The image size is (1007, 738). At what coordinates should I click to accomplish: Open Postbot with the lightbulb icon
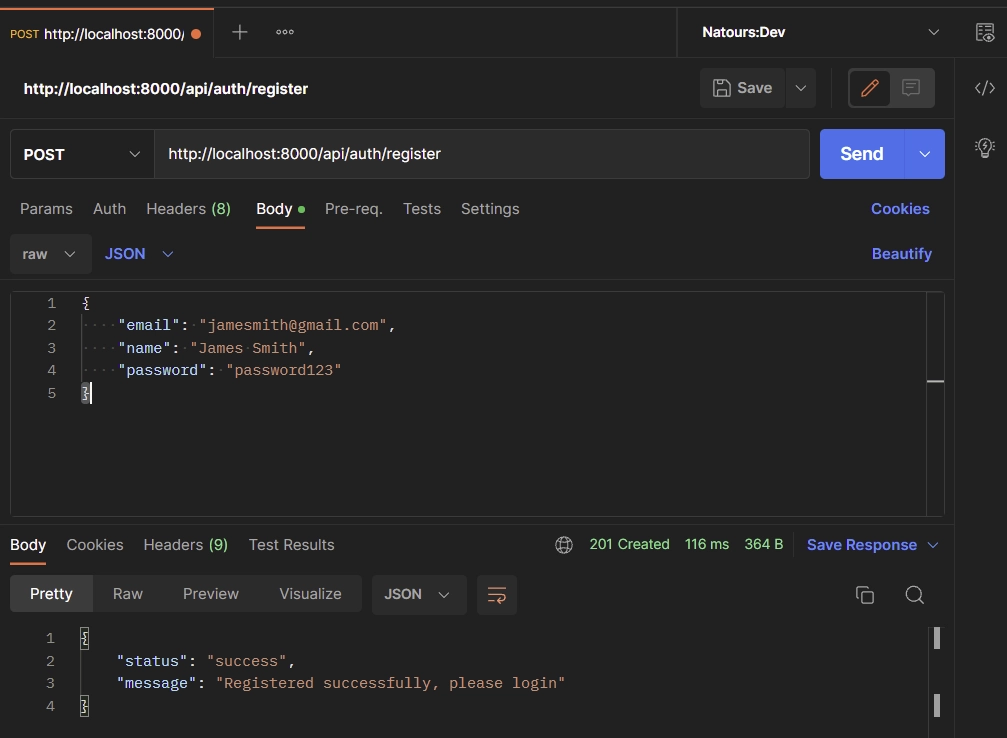tap(984, 146)
